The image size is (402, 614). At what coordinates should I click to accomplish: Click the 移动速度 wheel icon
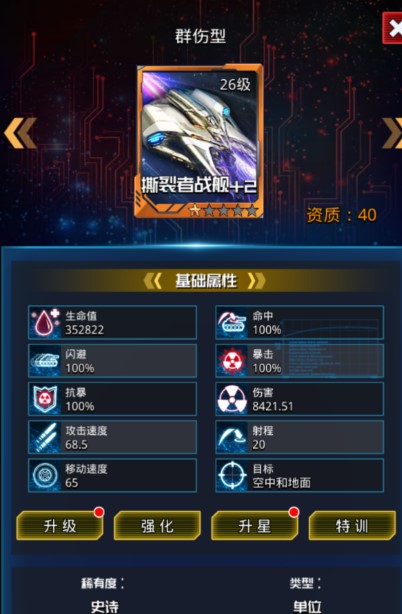[45, 475]
